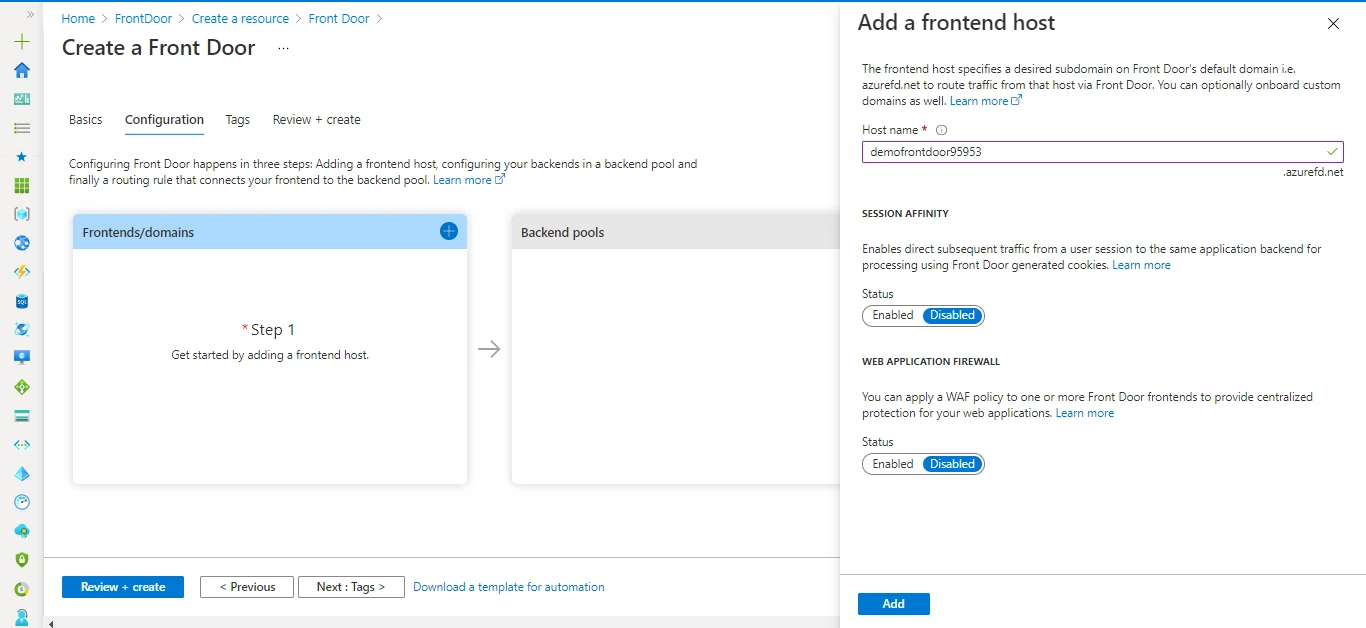Viewport: 1366px width, 628px height.
Task: Open Download a template for automation link
Action: (x=508, y=587)
